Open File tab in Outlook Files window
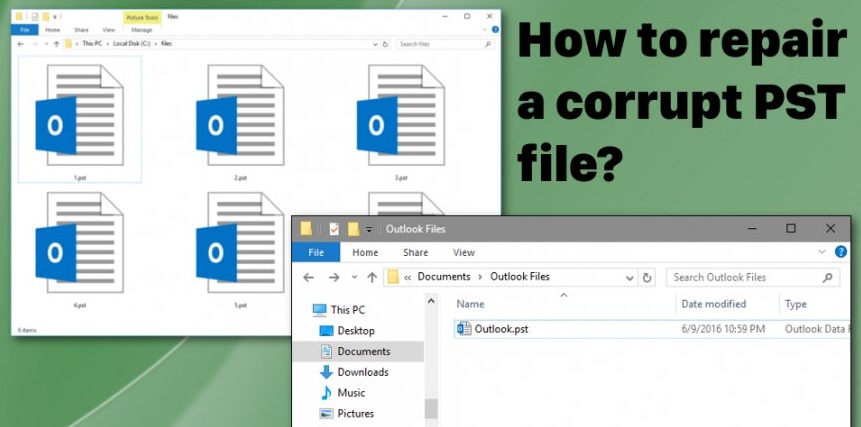This screenshot has width=861, height=427. pyautogui.click(x=316, y=252)
